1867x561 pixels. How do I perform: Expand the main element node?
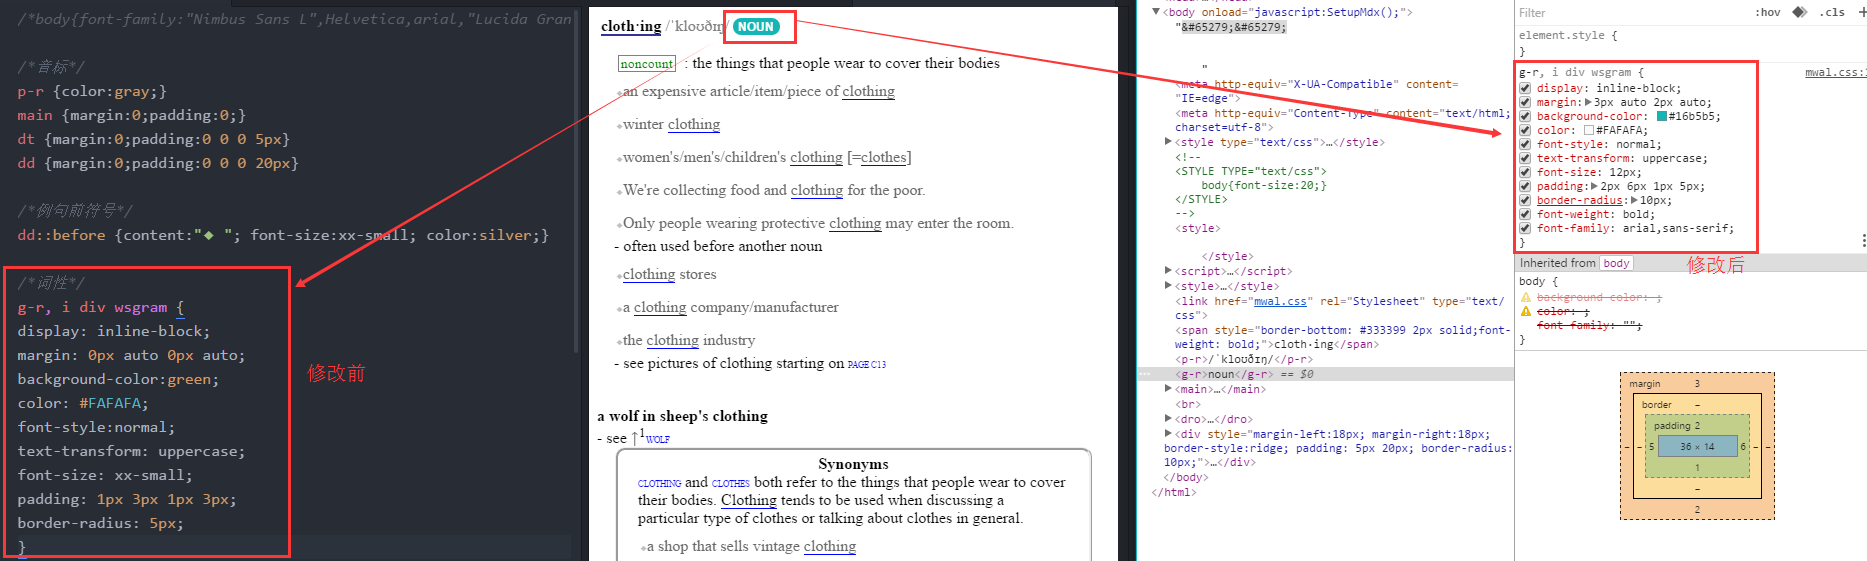click(1168, 389)
